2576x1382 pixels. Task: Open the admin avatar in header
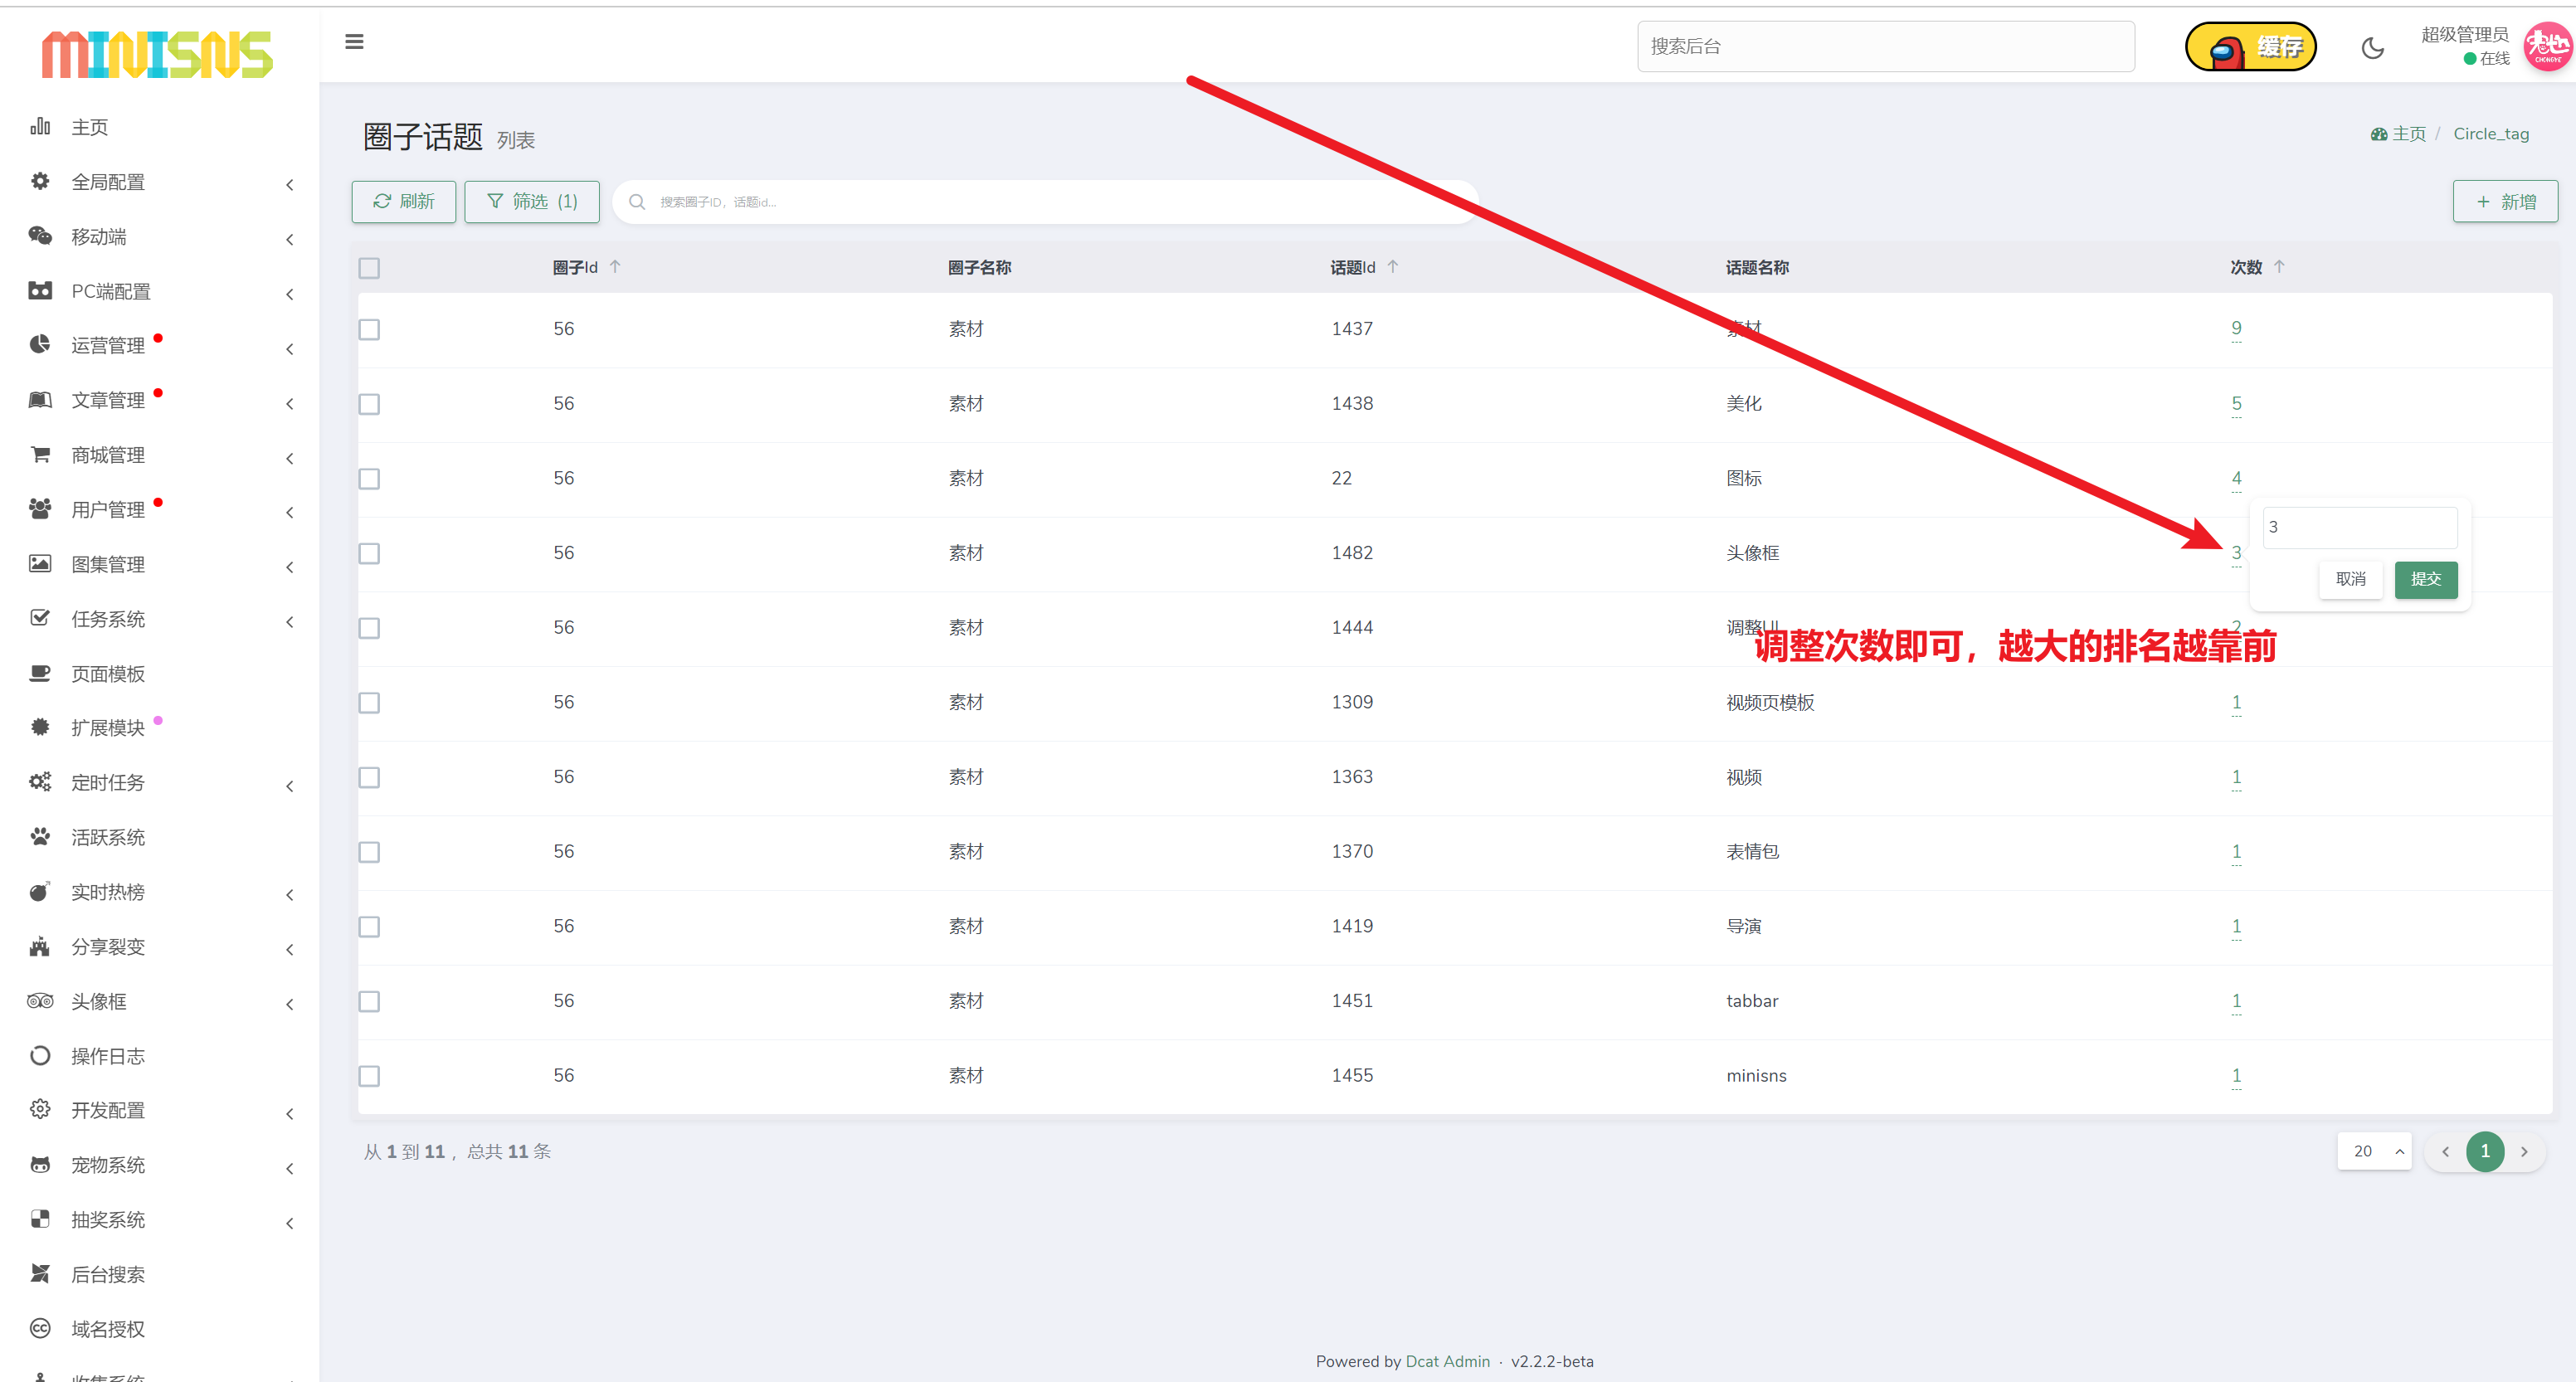click(2546, 47)
